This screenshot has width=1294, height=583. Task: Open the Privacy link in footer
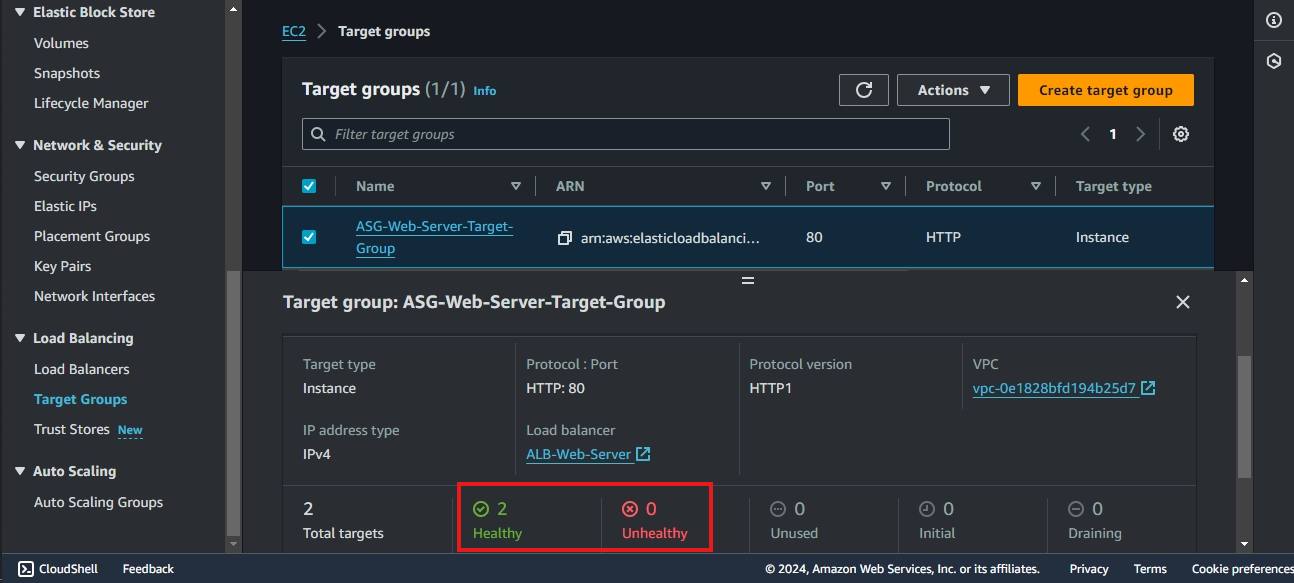(1089, 569)
